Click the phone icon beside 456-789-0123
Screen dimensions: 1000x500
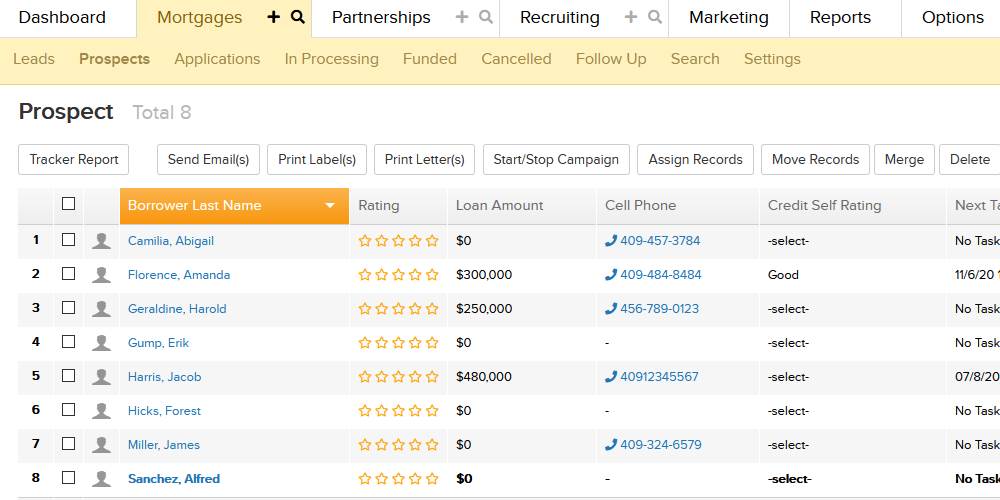[611, 309]
